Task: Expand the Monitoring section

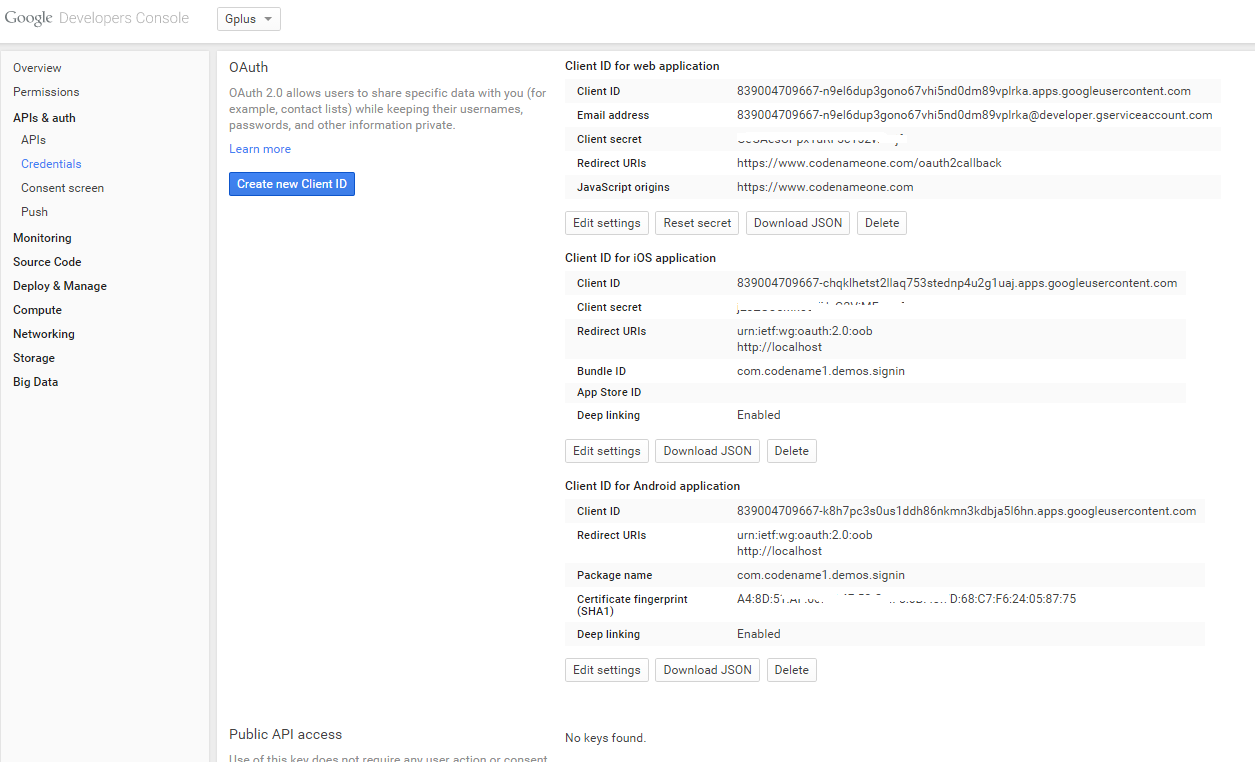Action: [x=42, y=238]
